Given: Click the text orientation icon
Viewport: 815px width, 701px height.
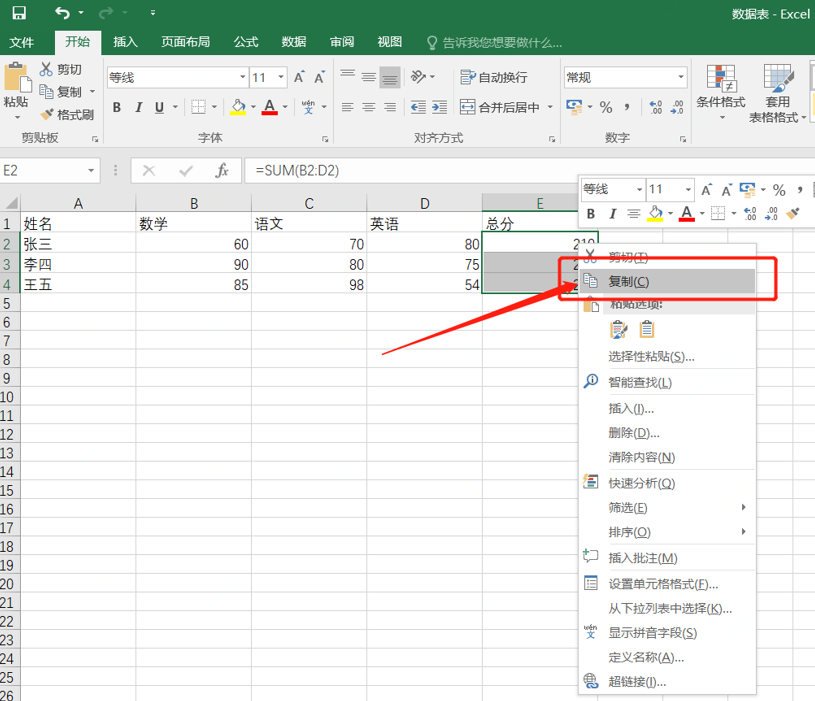Looking at the screenshot, I should 418,77.
